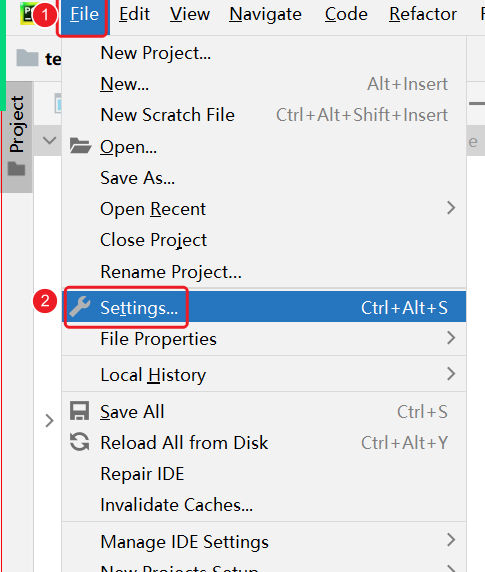Expand the File Properties submenu arrow
The height and width of the screenshot is (572, 485).
(451, 338)
